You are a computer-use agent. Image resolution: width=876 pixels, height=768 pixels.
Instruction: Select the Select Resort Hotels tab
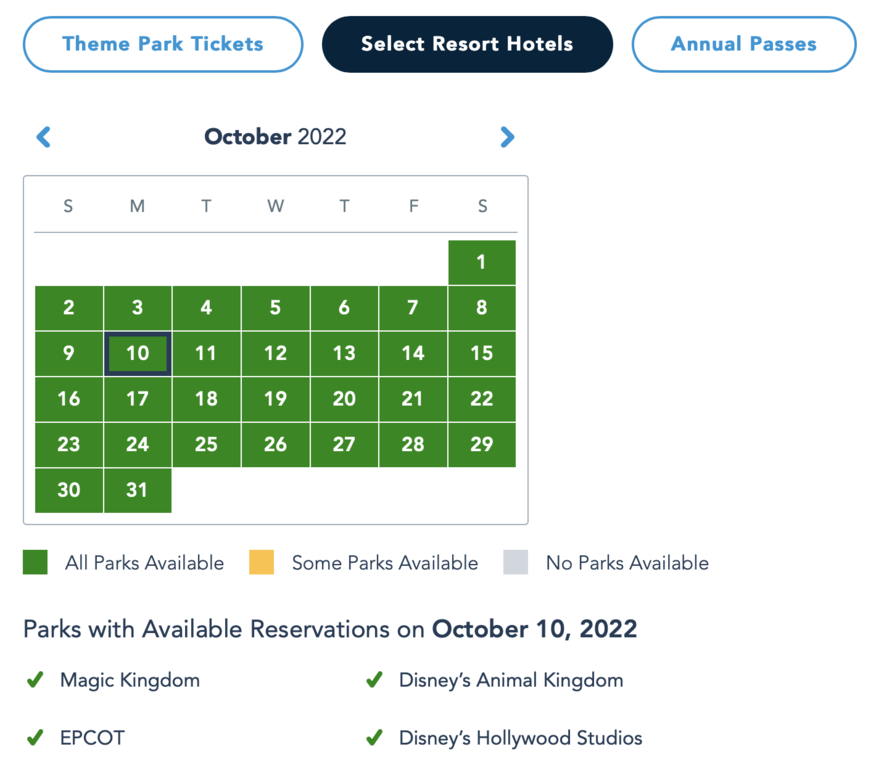coord(467,44)
